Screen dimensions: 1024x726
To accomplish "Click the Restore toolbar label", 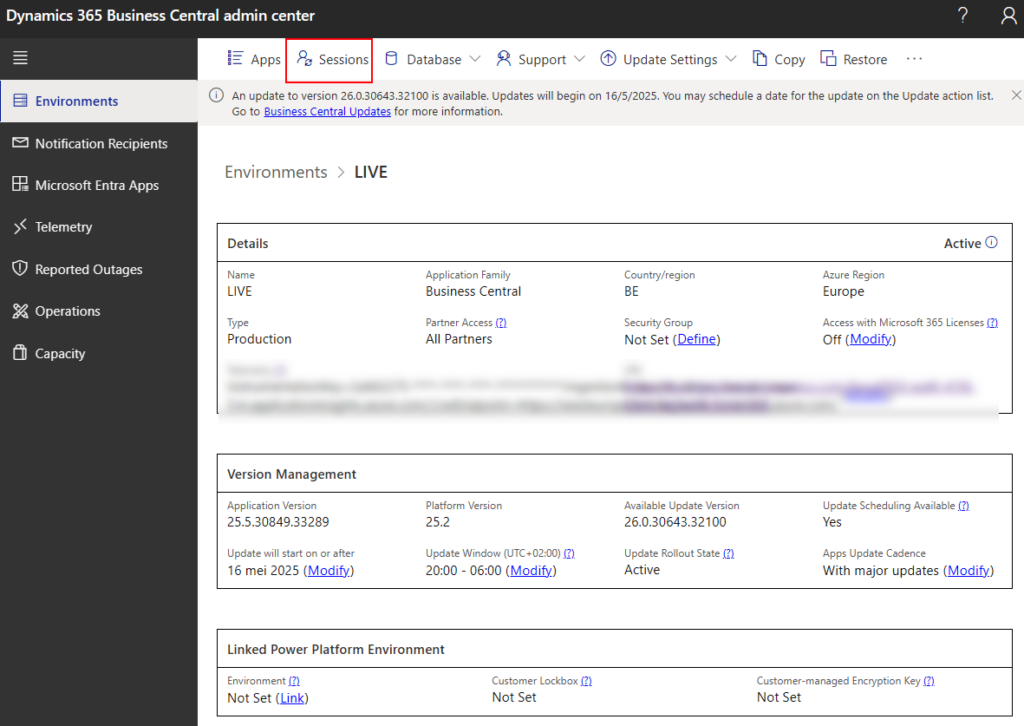I will [865, 59].
